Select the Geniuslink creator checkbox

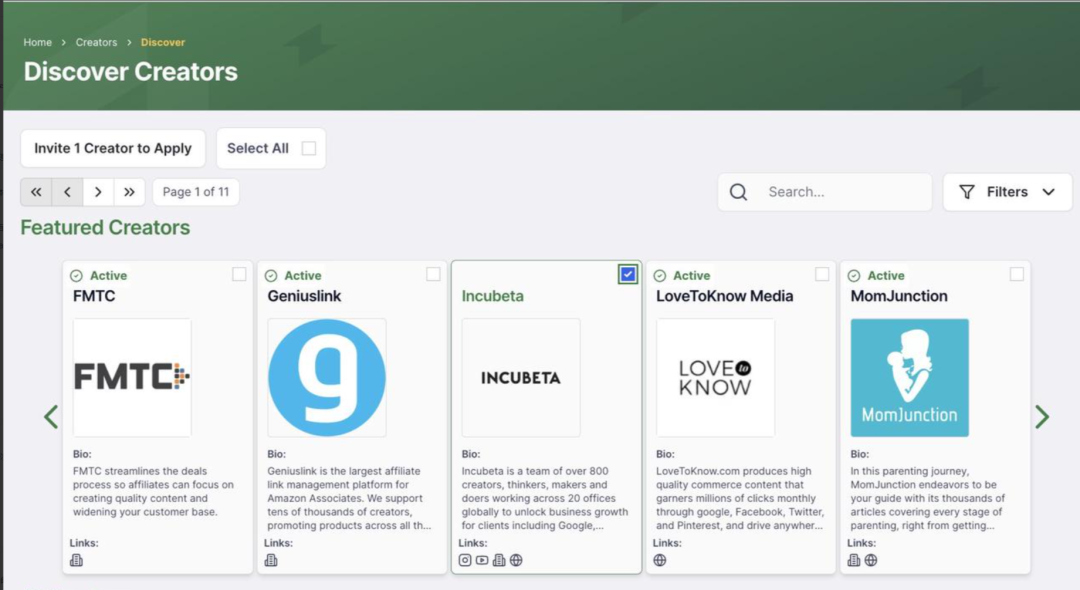(x=433, y=274)
